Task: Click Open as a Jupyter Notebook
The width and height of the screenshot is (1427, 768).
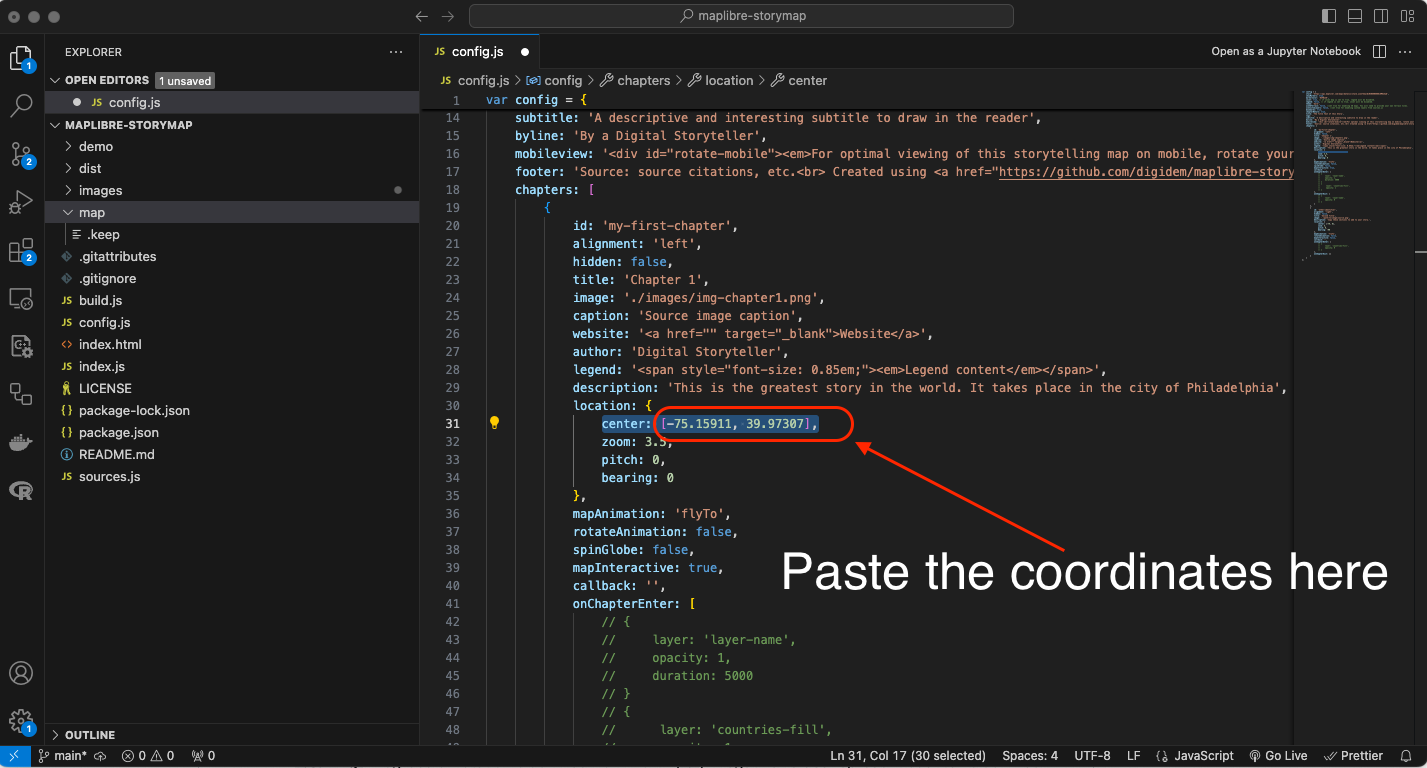Action: [x=1285, y=52]
